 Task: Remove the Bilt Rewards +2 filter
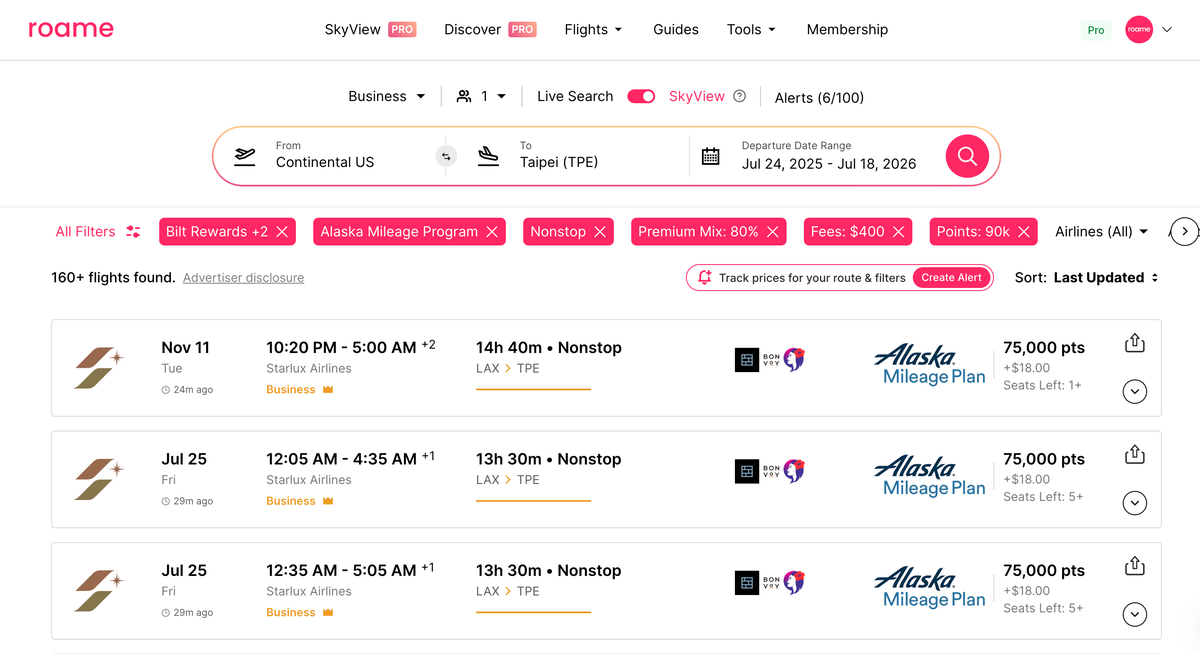tap(282, 232)
